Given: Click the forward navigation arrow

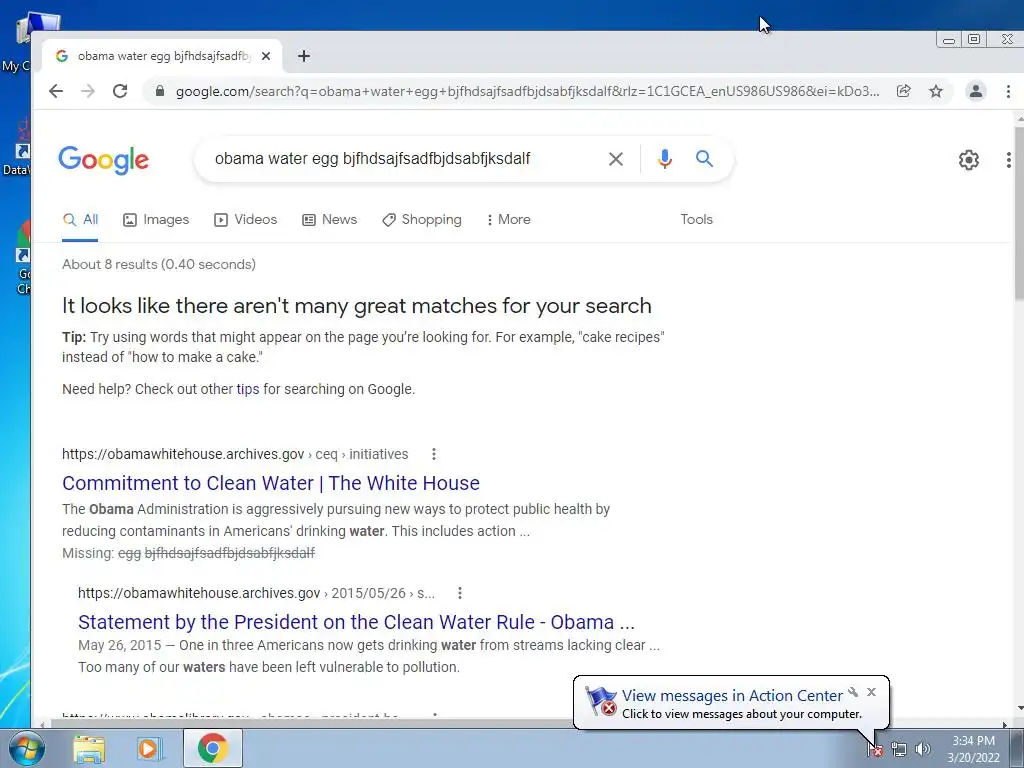Looking at the screenshot, I should pyautogui.click(x=88, y=91).
